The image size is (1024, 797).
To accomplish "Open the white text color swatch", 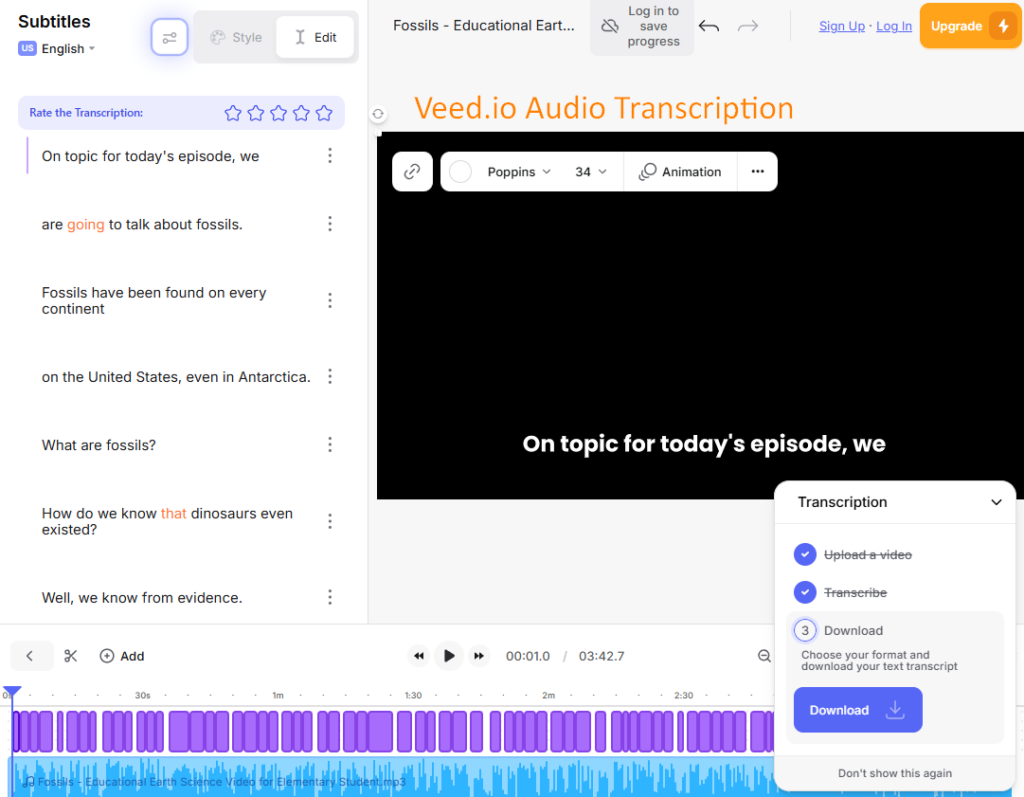I will point(460,172).
